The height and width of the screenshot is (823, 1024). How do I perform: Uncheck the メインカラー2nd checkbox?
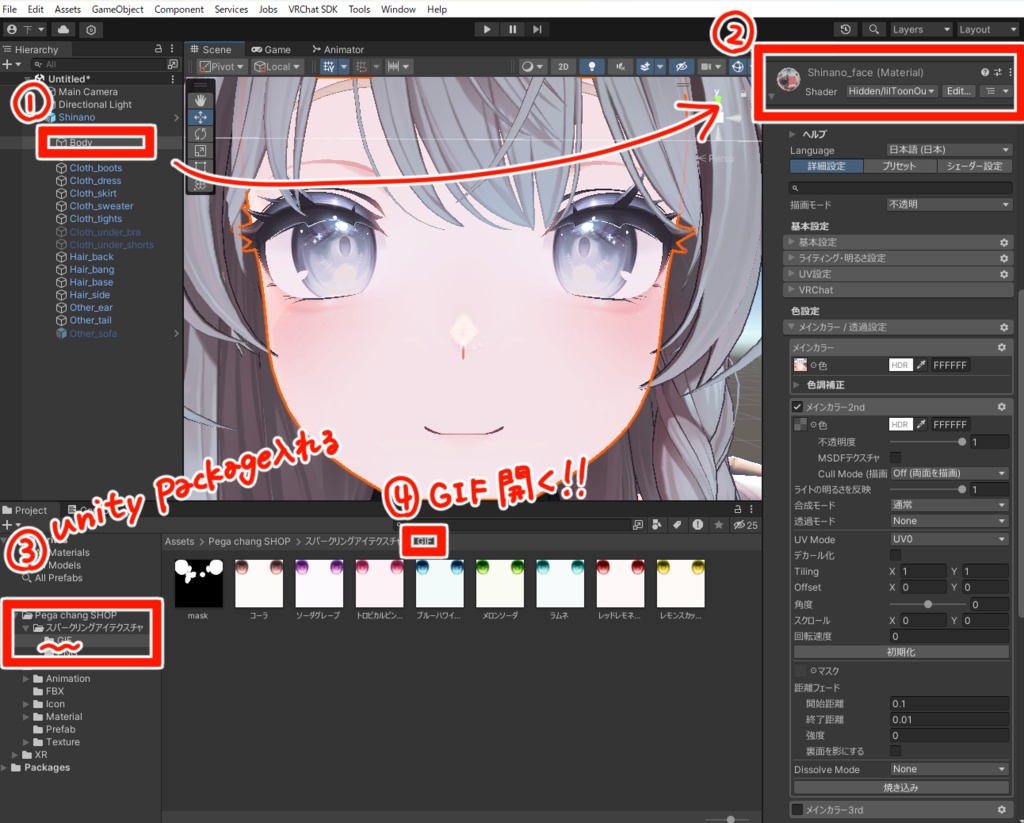797,407
